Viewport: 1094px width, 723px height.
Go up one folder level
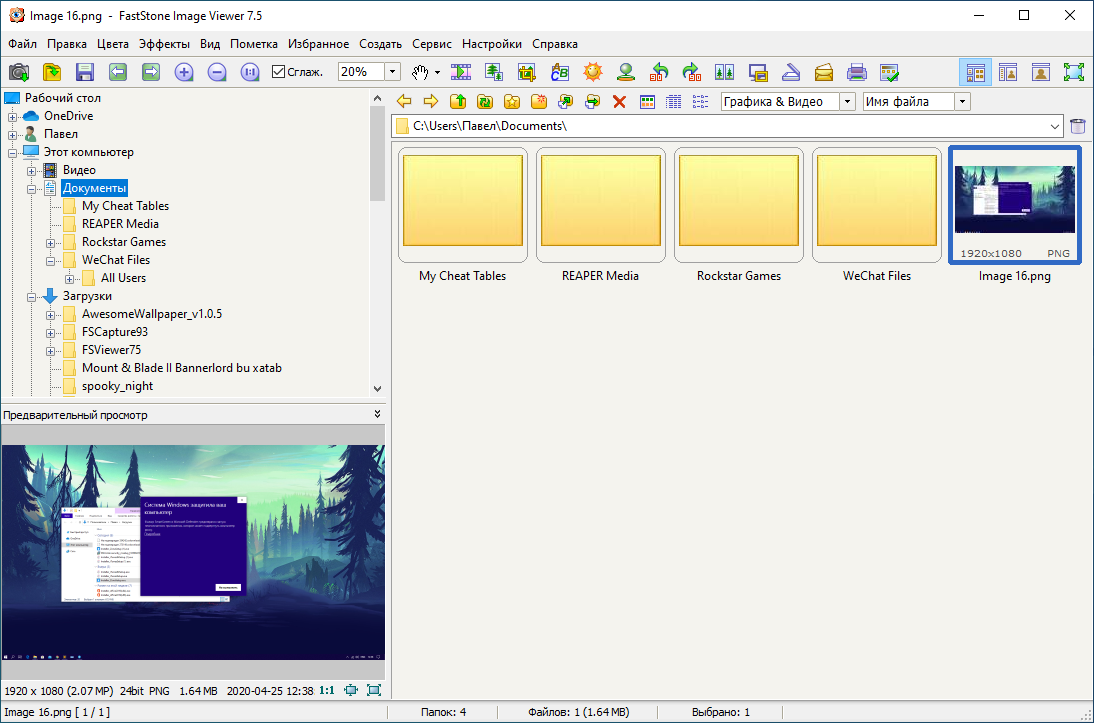458,102
